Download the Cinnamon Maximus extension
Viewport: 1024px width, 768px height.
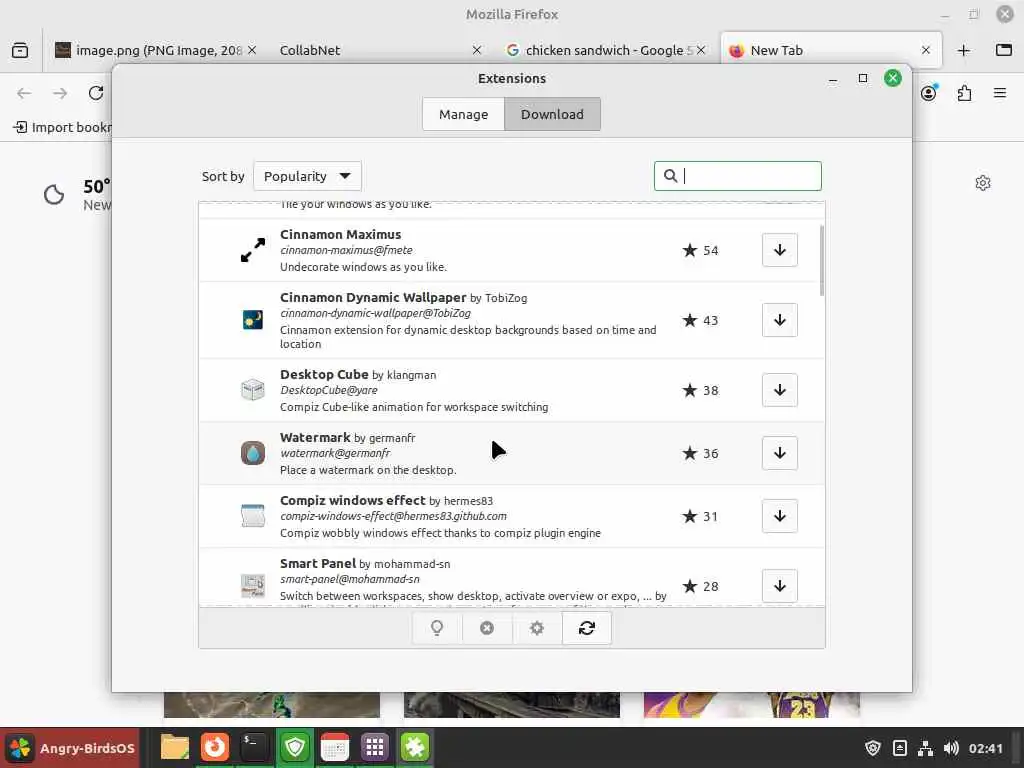pyautogui.click(x=779, y=250)
